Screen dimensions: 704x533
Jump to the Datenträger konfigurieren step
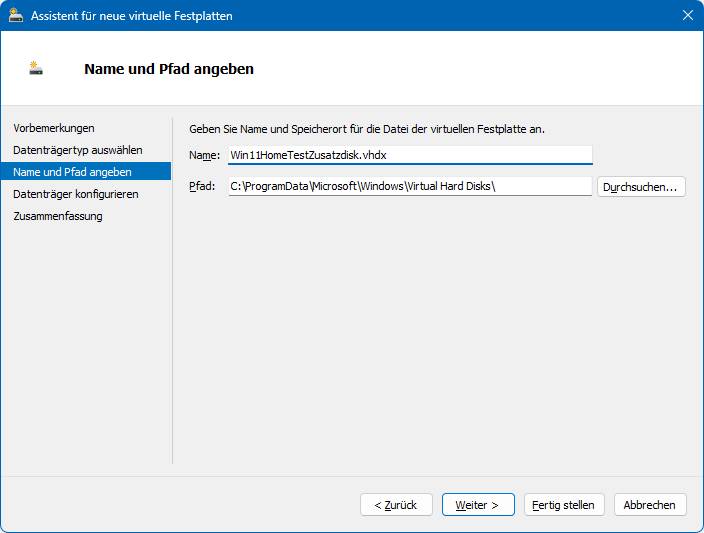pyautogui.click(x=76, y=194)
